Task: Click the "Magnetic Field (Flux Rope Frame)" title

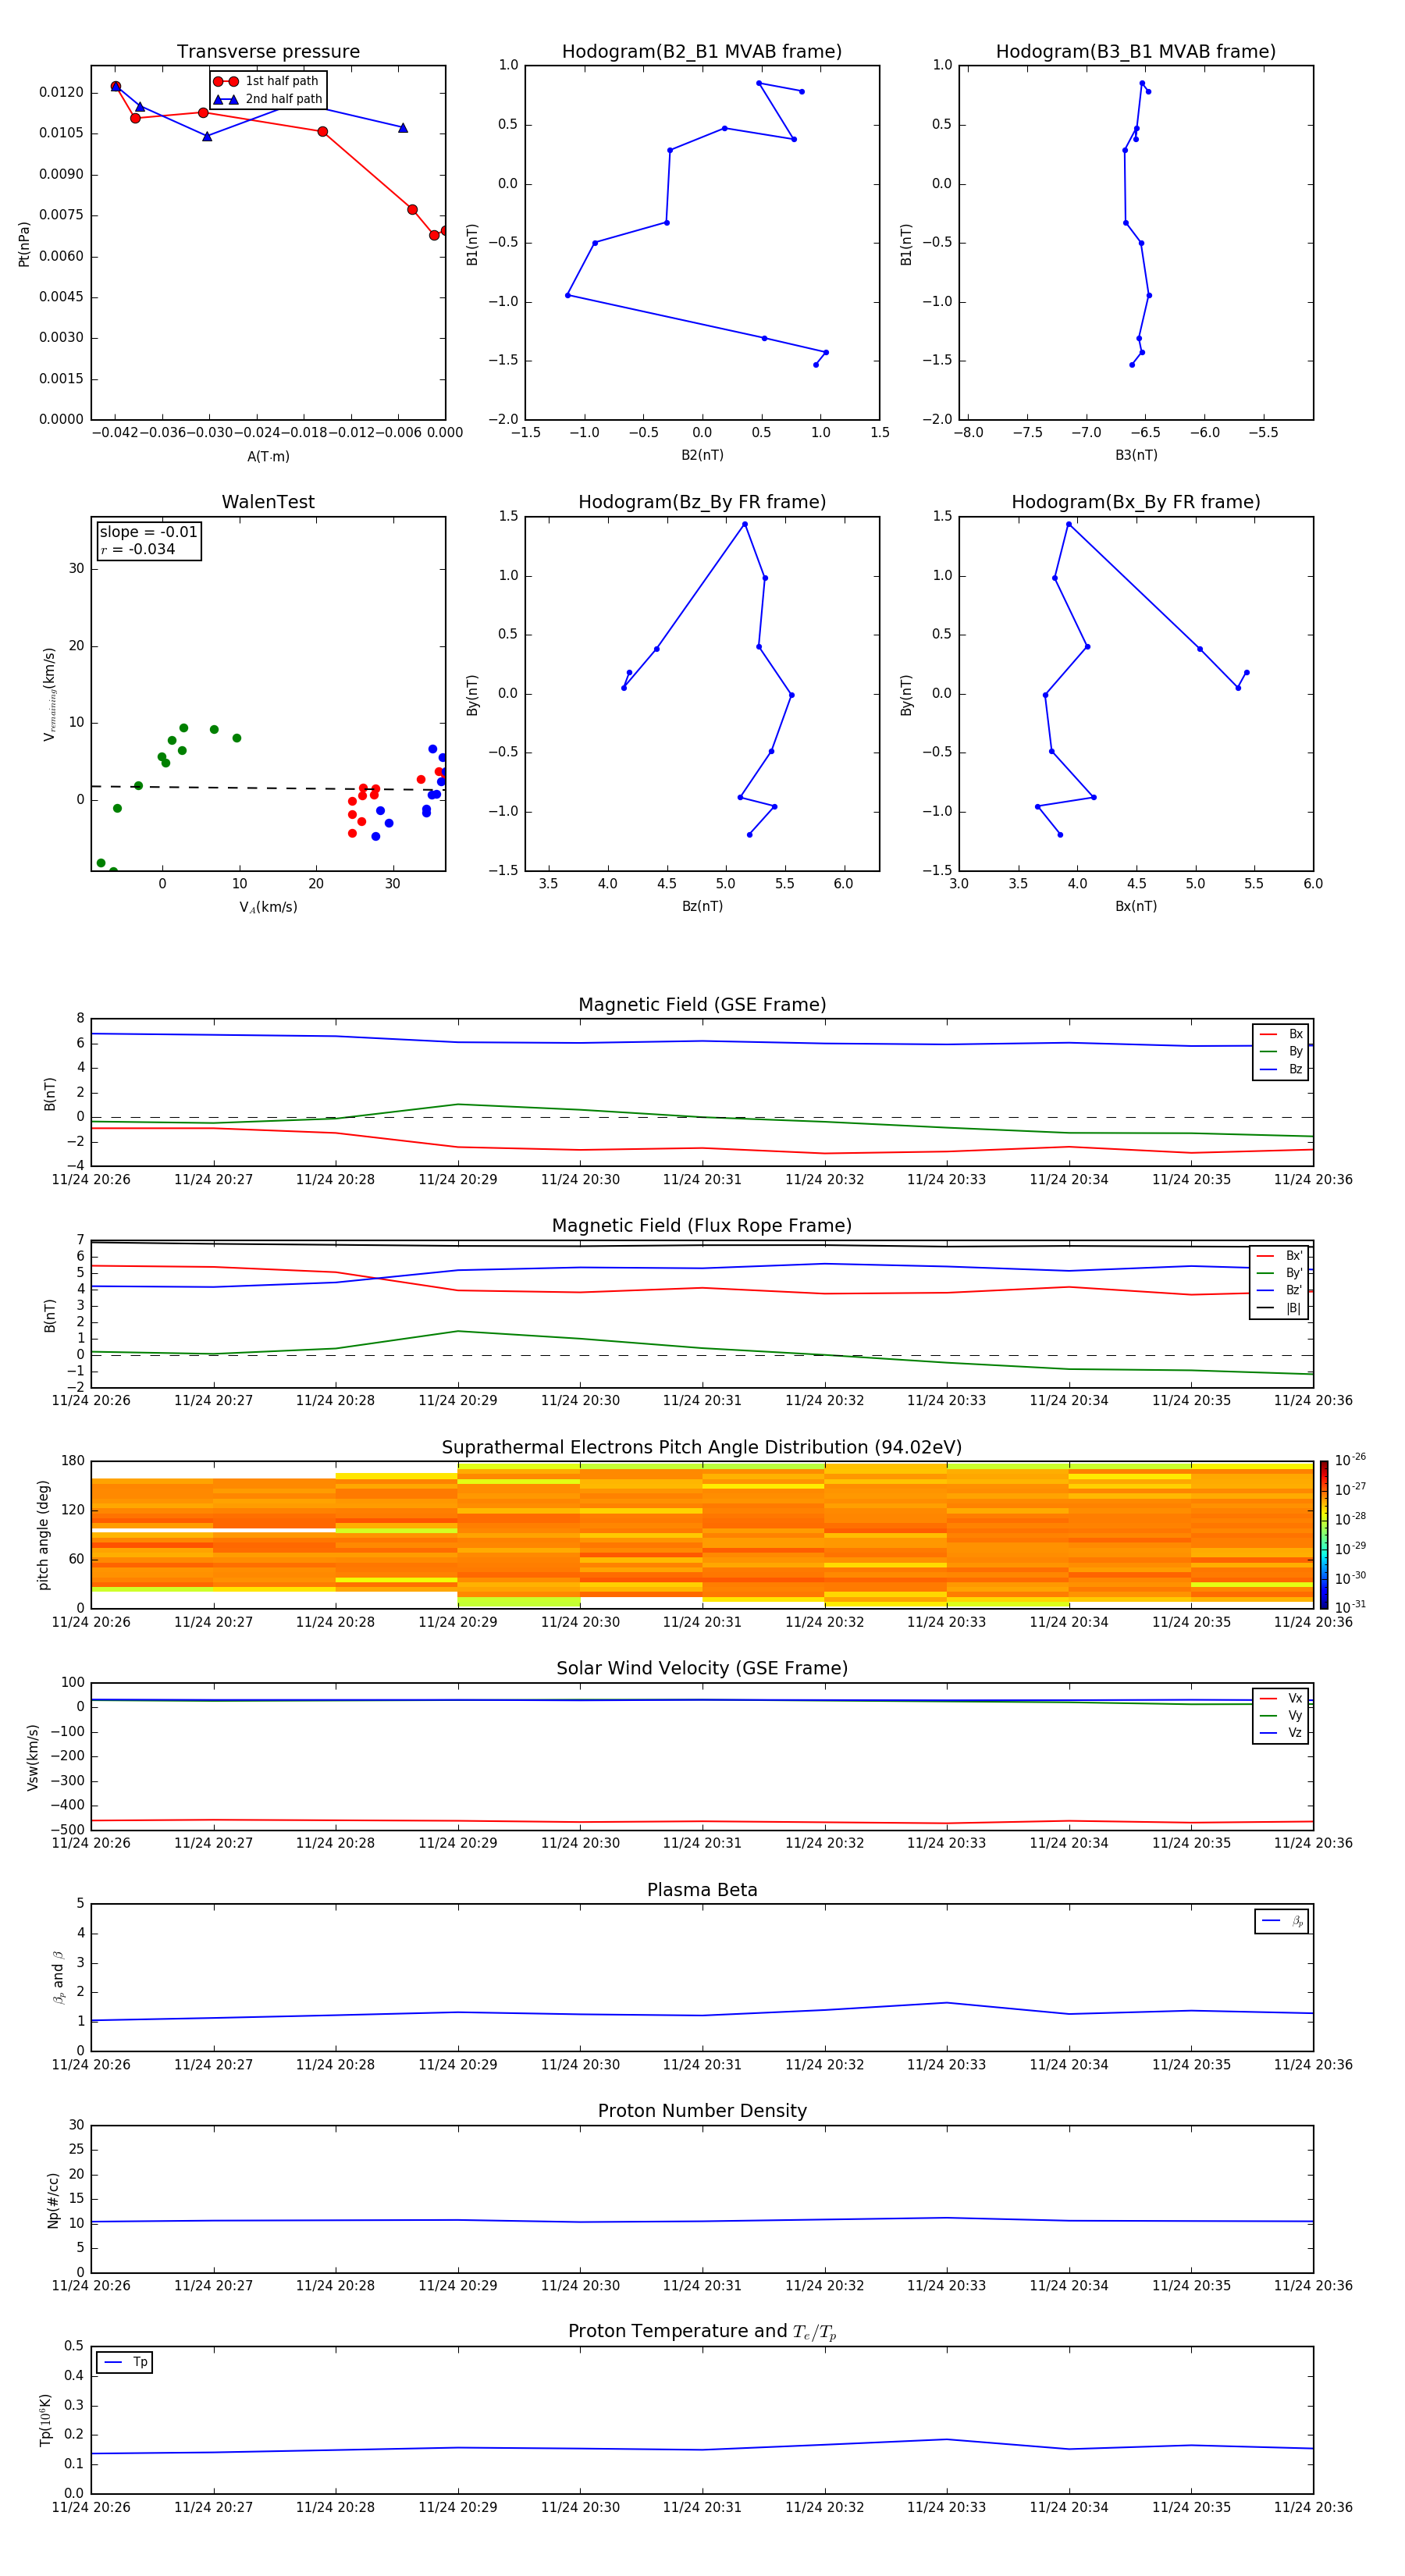Action: pyautogui.click(x=702, y=1225)
